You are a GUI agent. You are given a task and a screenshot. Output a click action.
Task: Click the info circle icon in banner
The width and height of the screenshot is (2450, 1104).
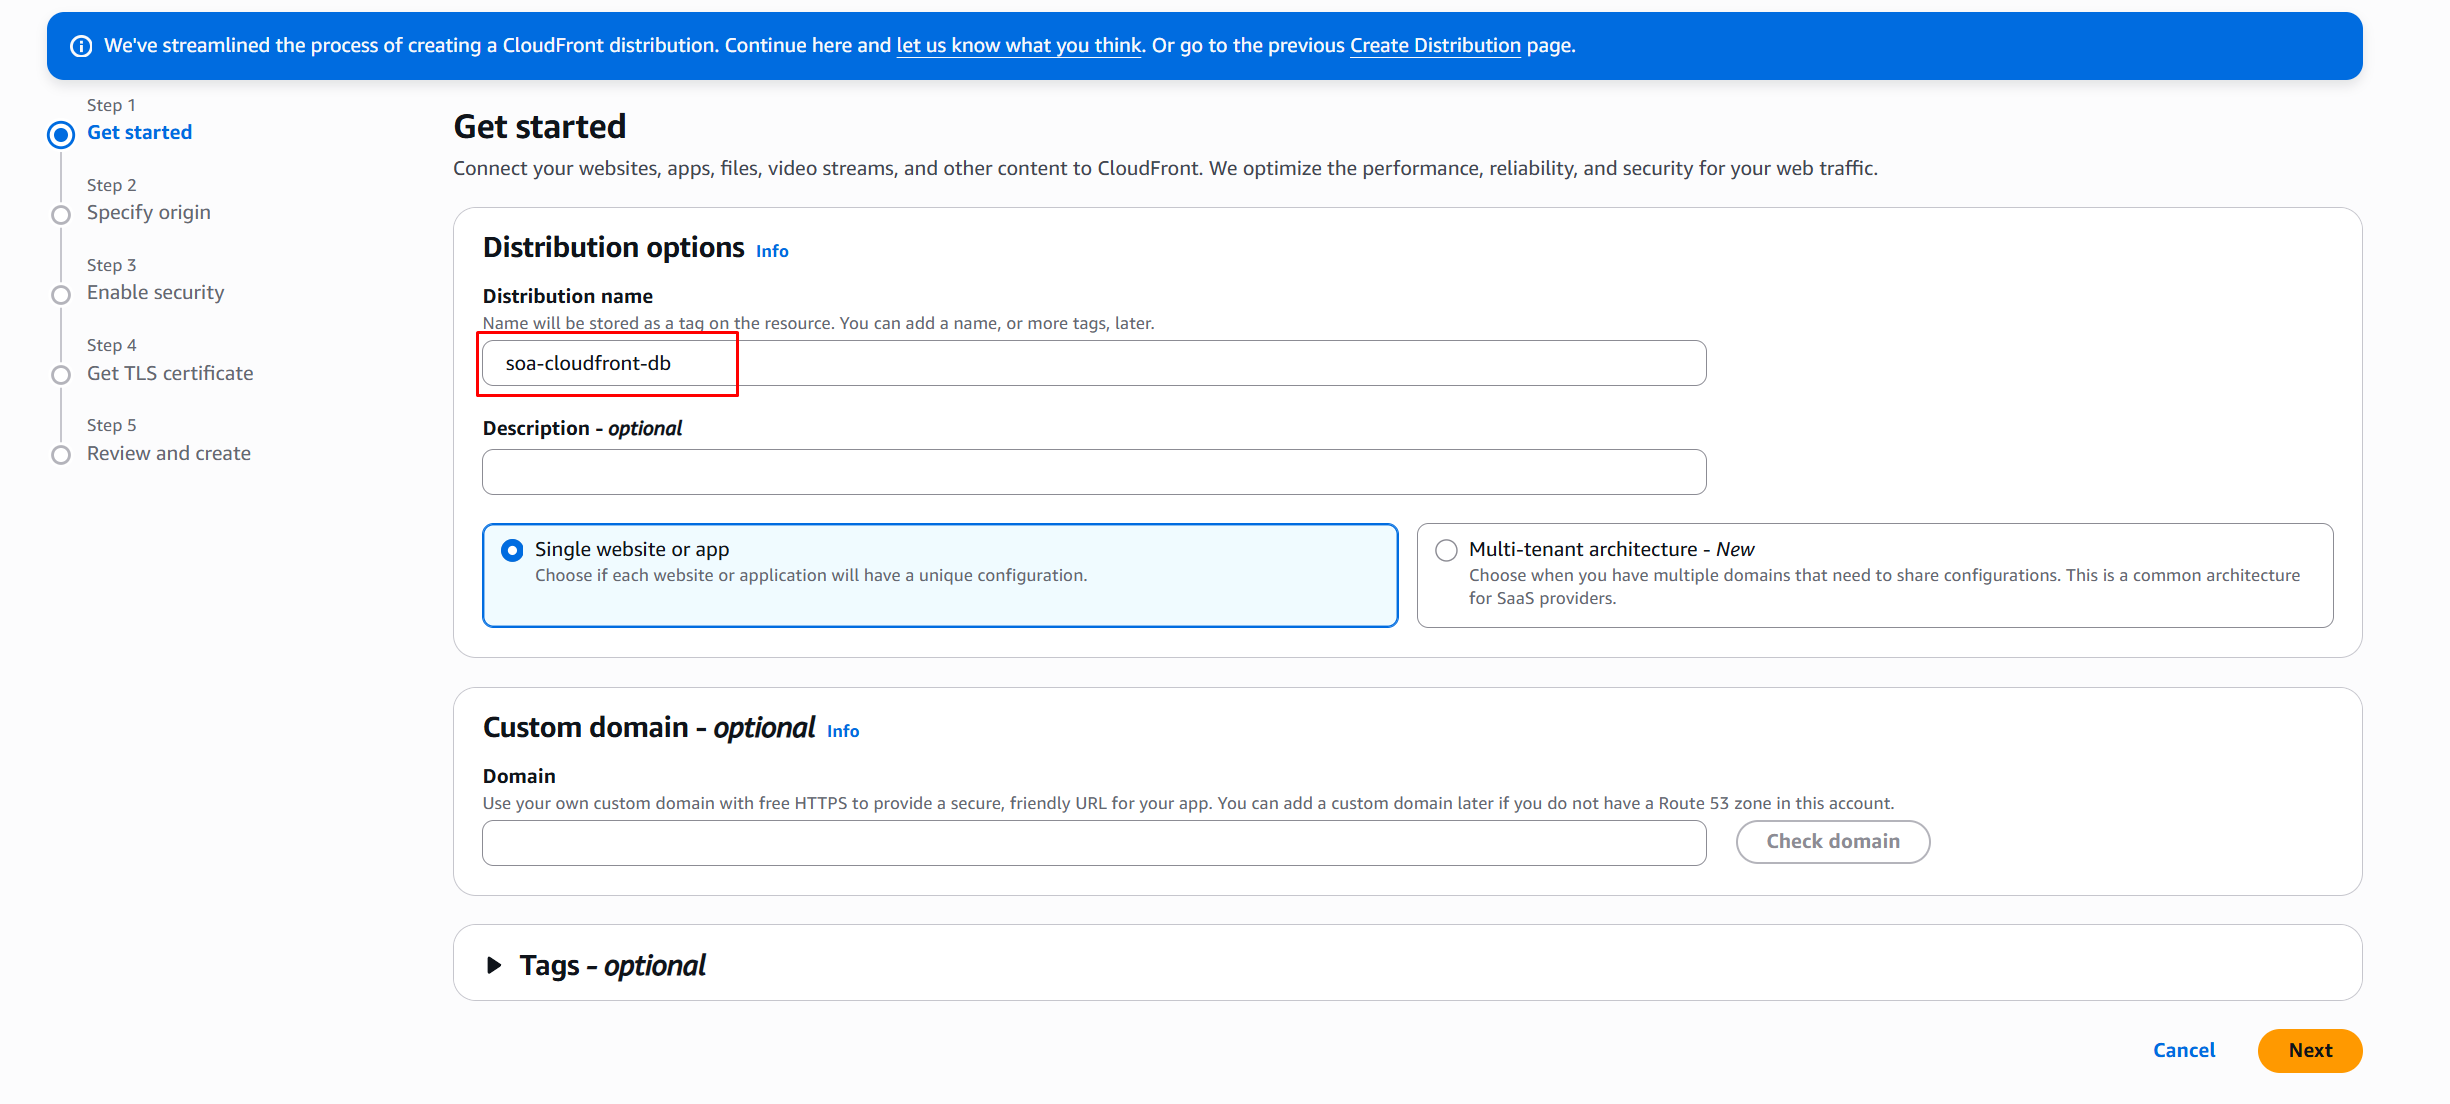(x=81, y=46)
